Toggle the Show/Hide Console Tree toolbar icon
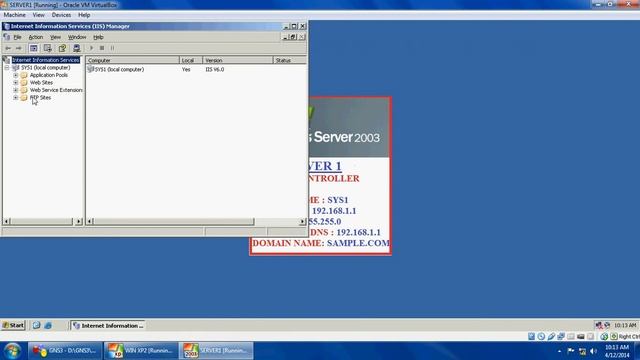Screen dimensions: 640x360 tap(33, 48)
